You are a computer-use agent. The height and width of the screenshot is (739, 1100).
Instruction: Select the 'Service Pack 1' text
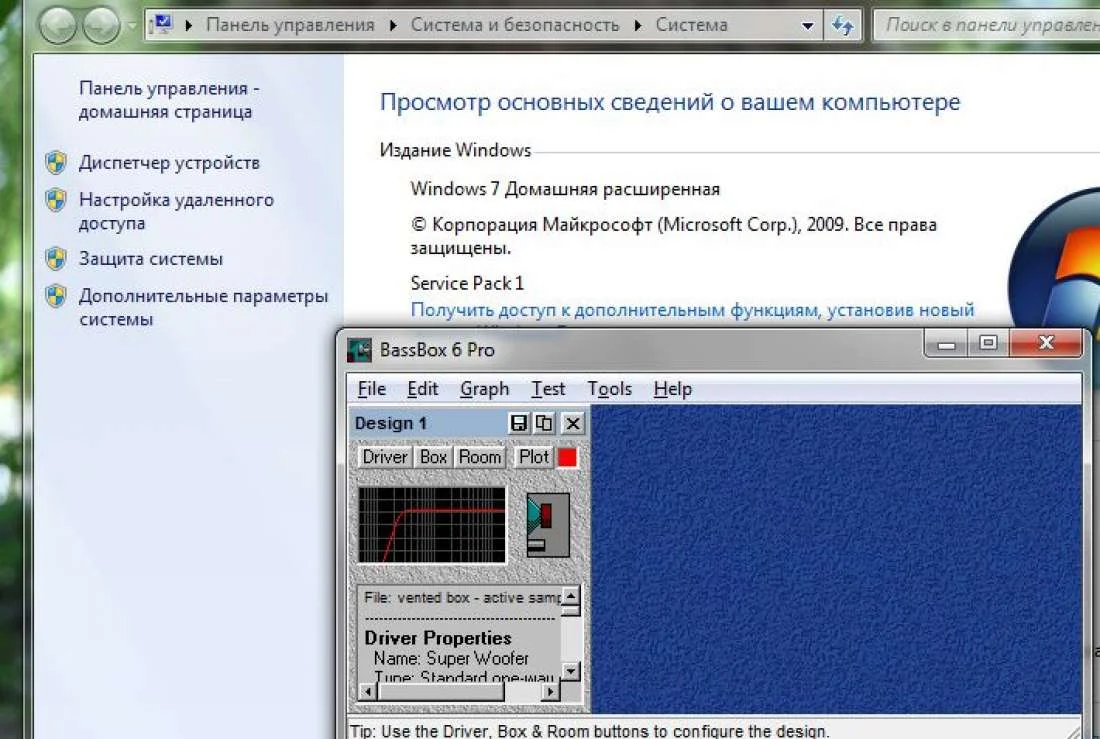pos(467,284)
